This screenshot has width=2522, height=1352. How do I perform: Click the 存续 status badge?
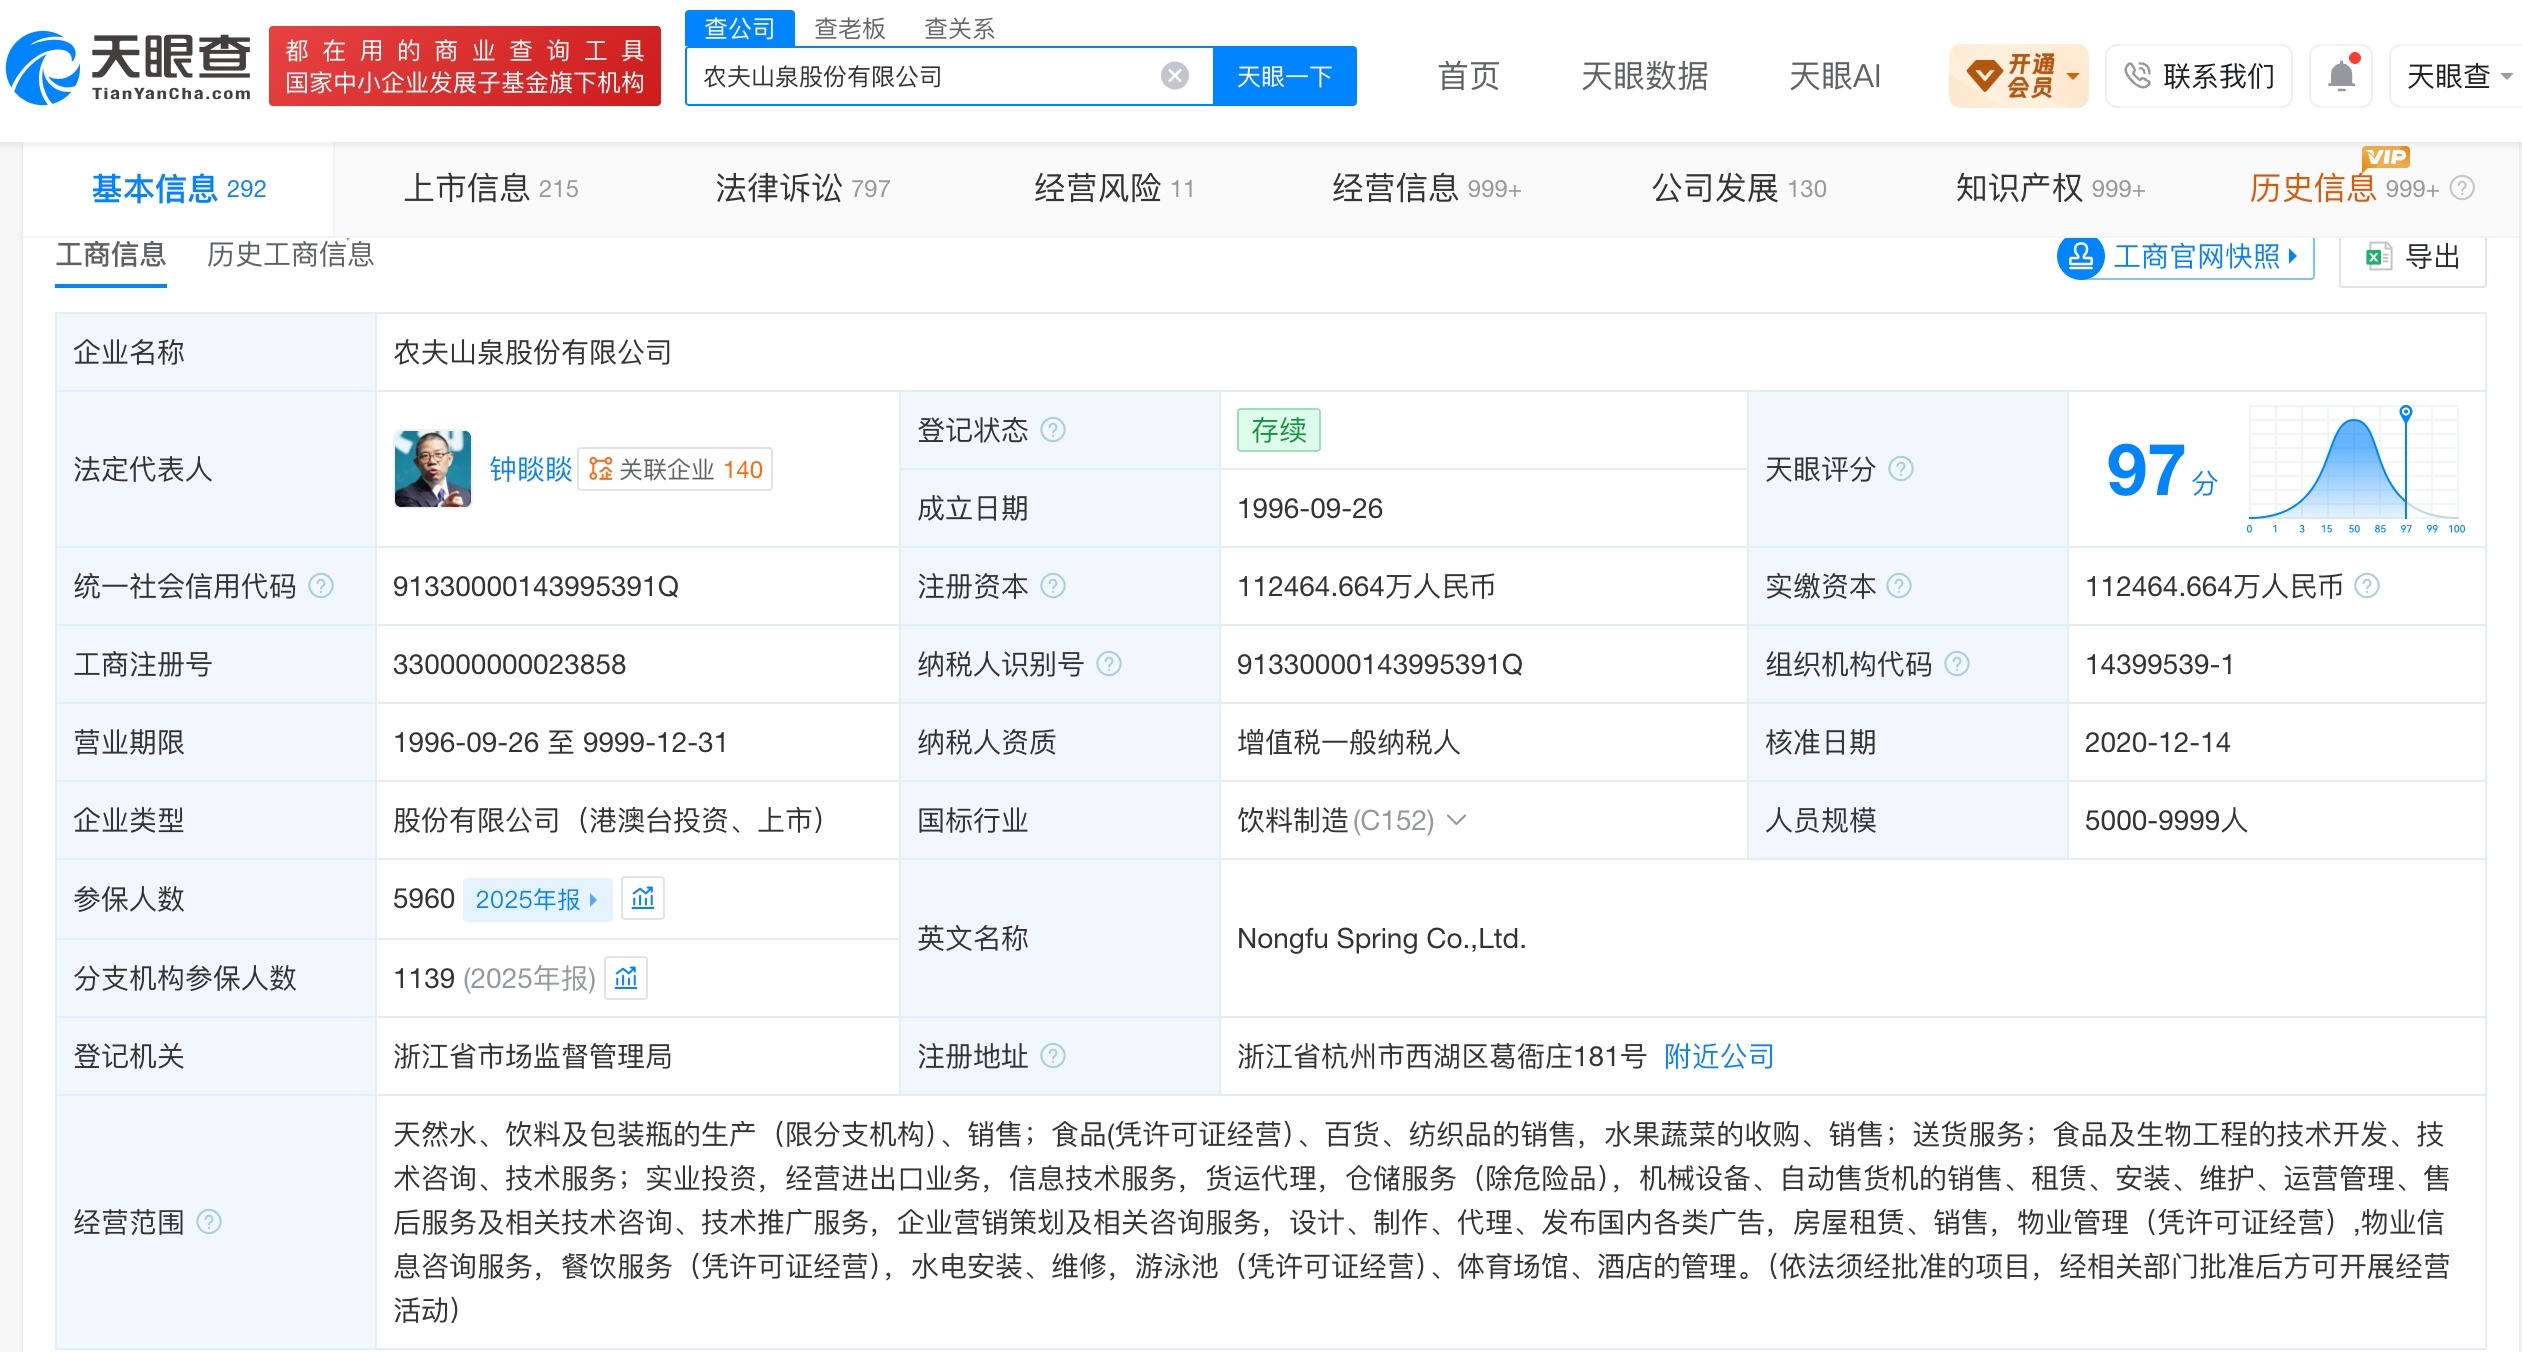[x=1279, y=430]
